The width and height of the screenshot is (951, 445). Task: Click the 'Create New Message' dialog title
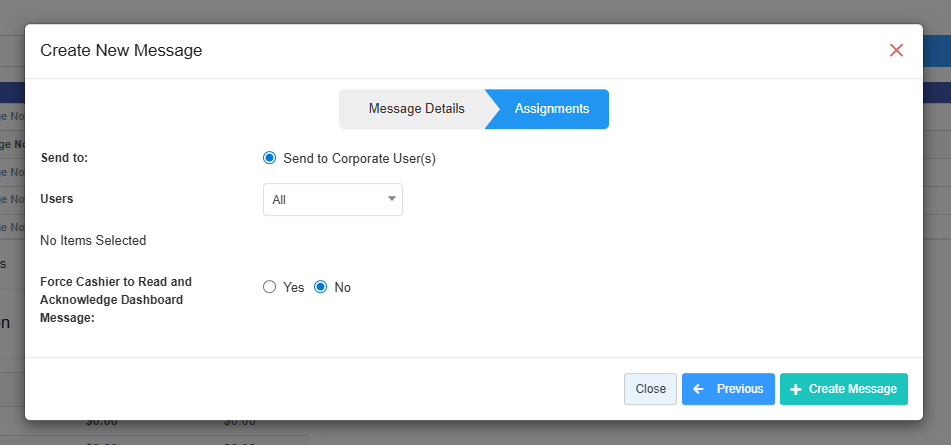tap(121, 50)
